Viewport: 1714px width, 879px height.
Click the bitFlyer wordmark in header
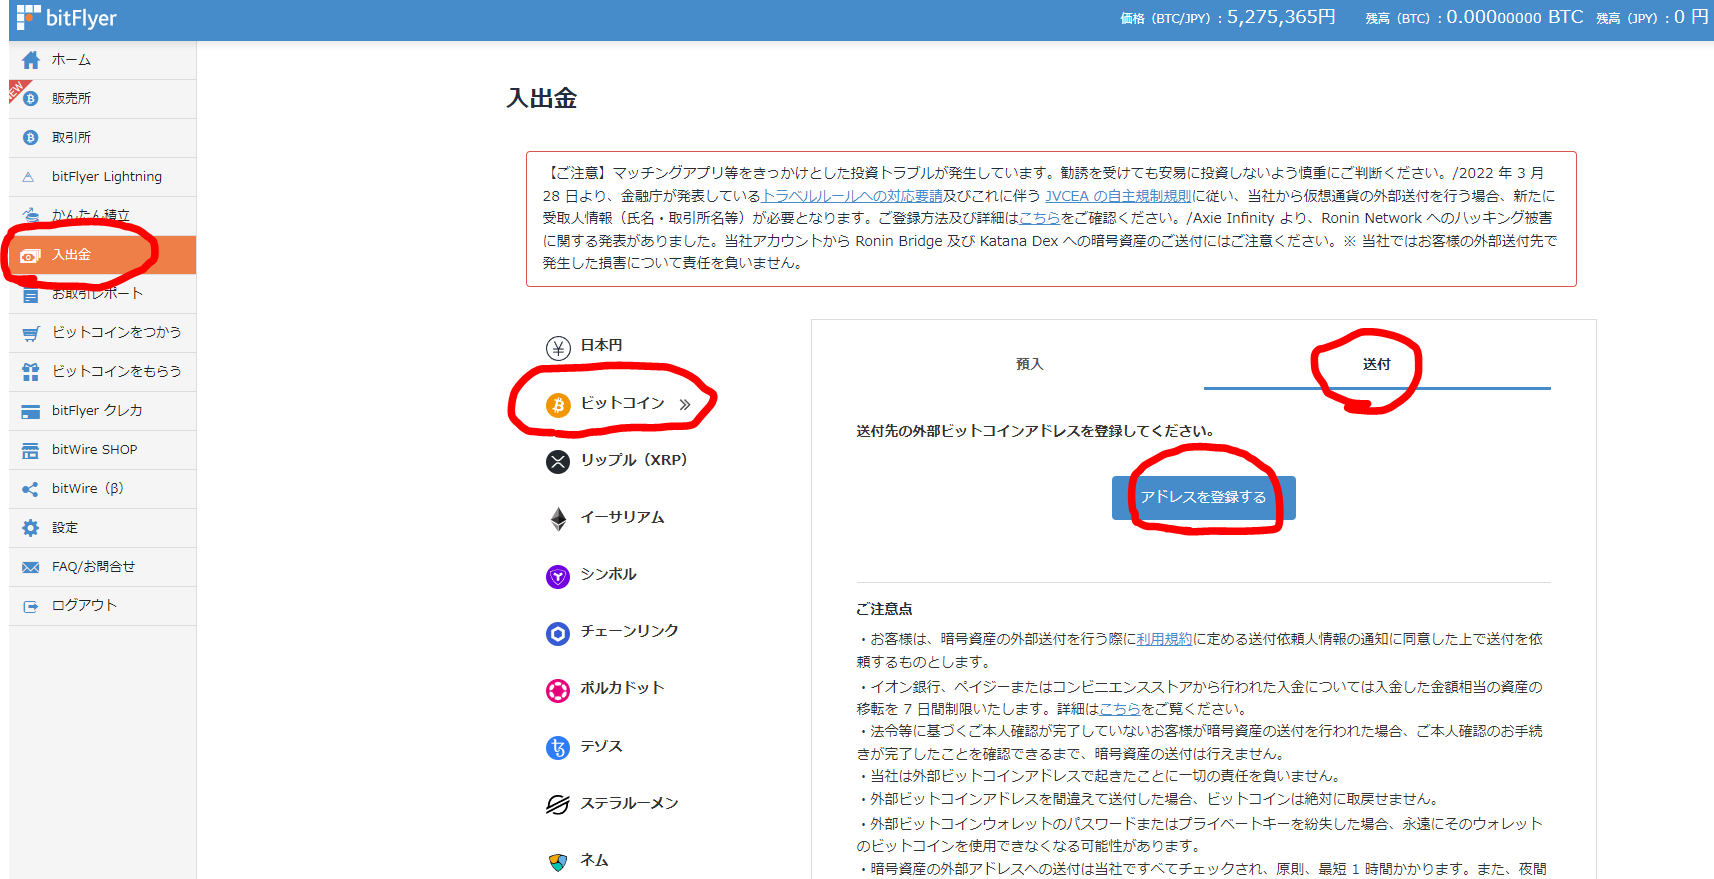point(81,18)
